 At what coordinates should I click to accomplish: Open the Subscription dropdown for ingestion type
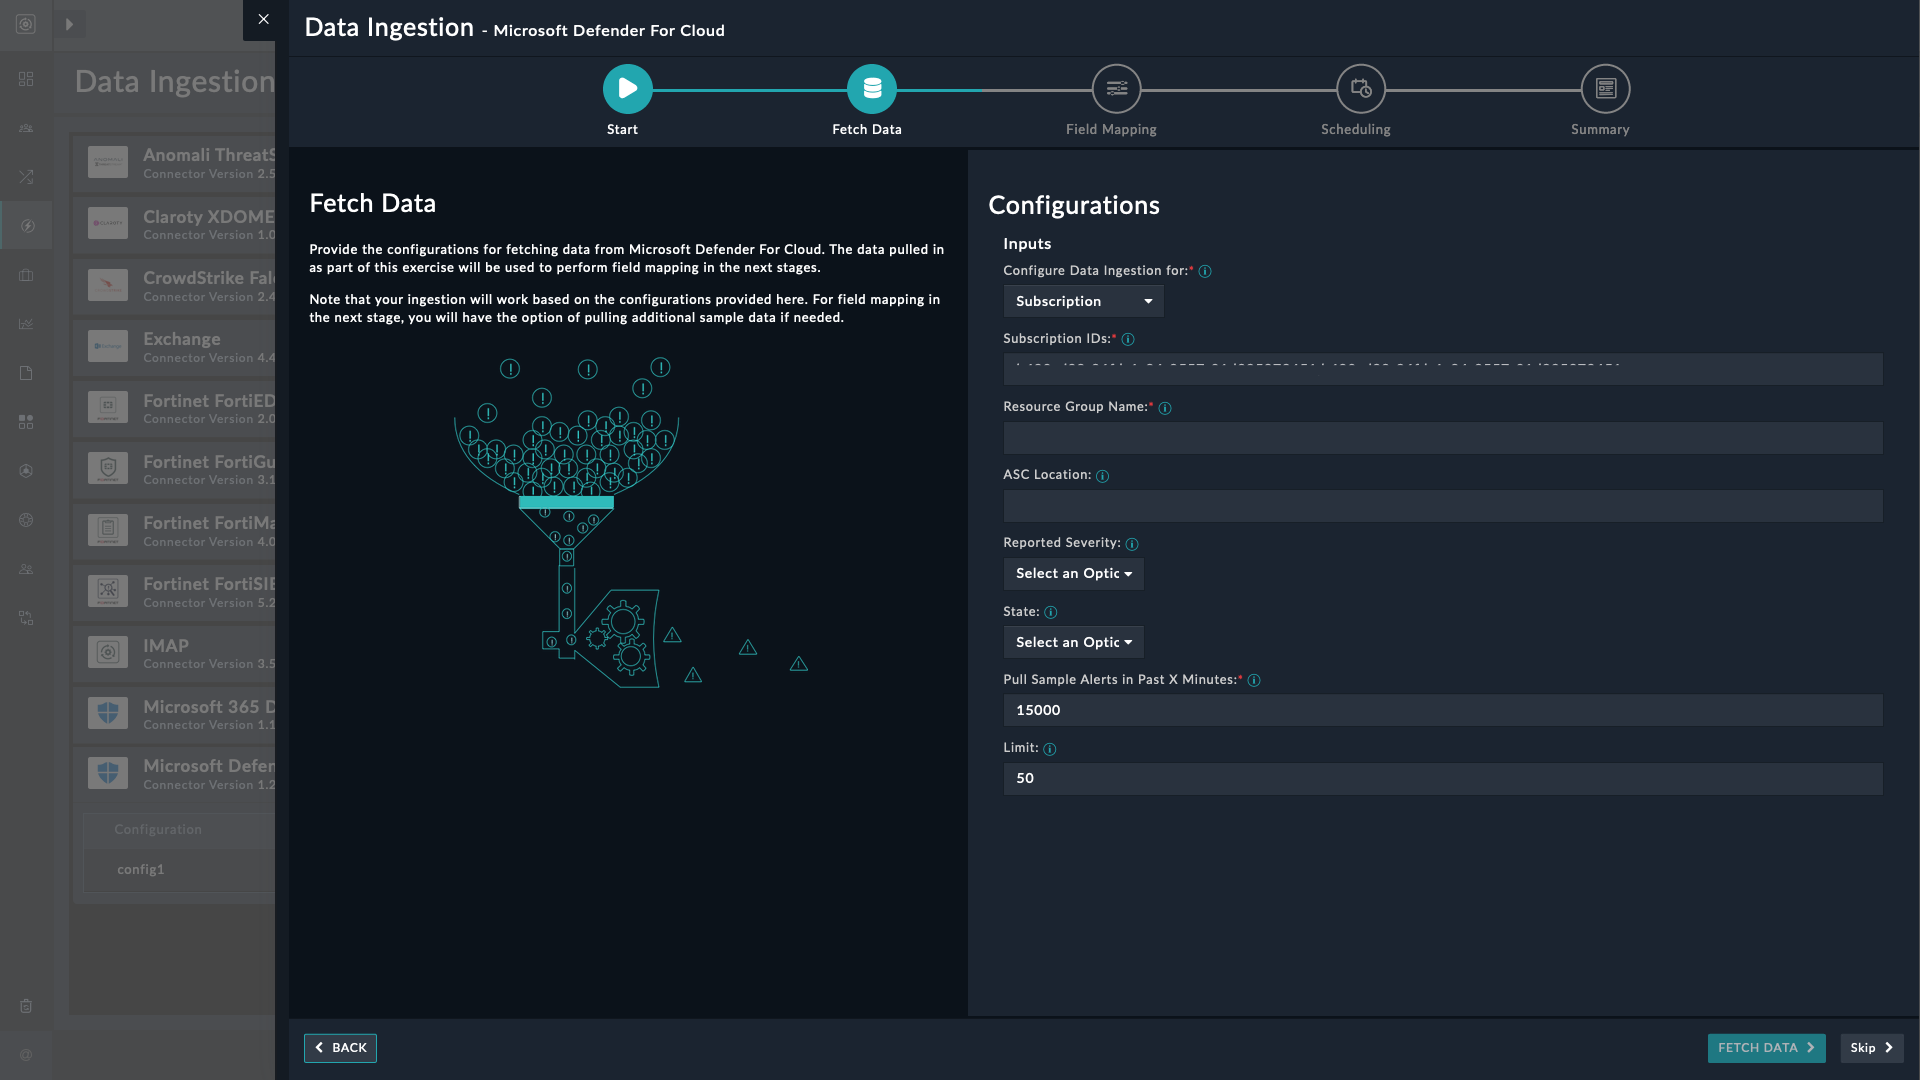pyautogui.click(x=1083, y=301)
